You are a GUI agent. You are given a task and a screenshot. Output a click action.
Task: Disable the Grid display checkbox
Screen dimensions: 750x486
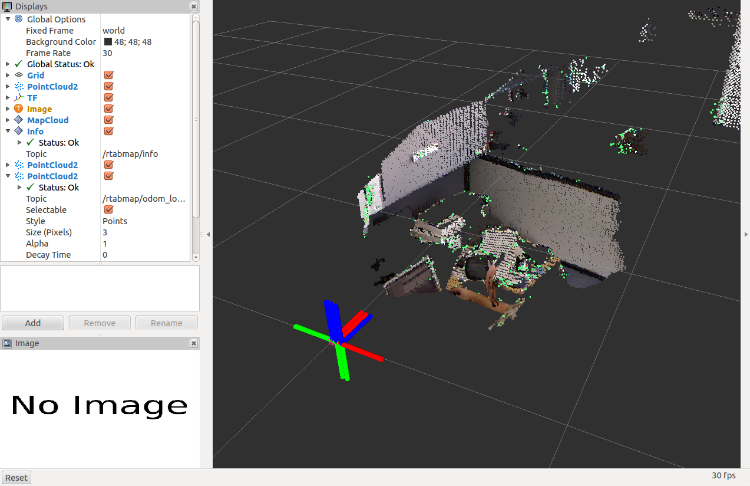pos(108,75)
